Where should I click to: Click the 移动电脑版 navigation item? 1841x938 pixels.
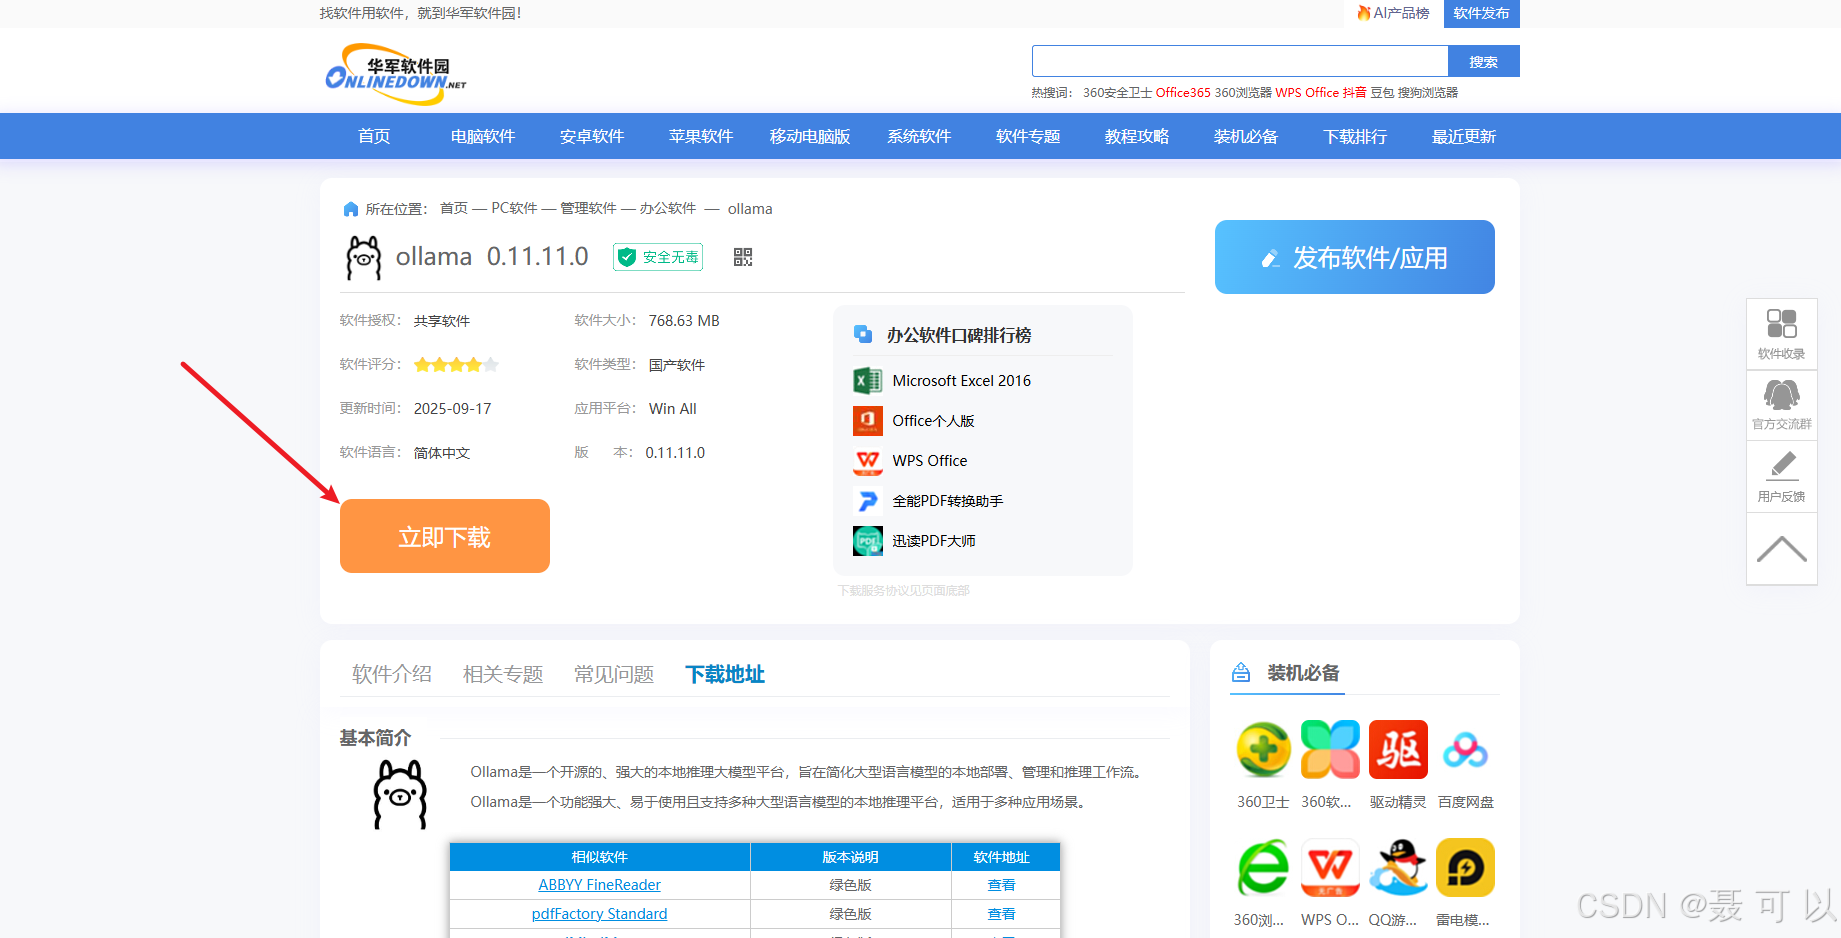810,136
